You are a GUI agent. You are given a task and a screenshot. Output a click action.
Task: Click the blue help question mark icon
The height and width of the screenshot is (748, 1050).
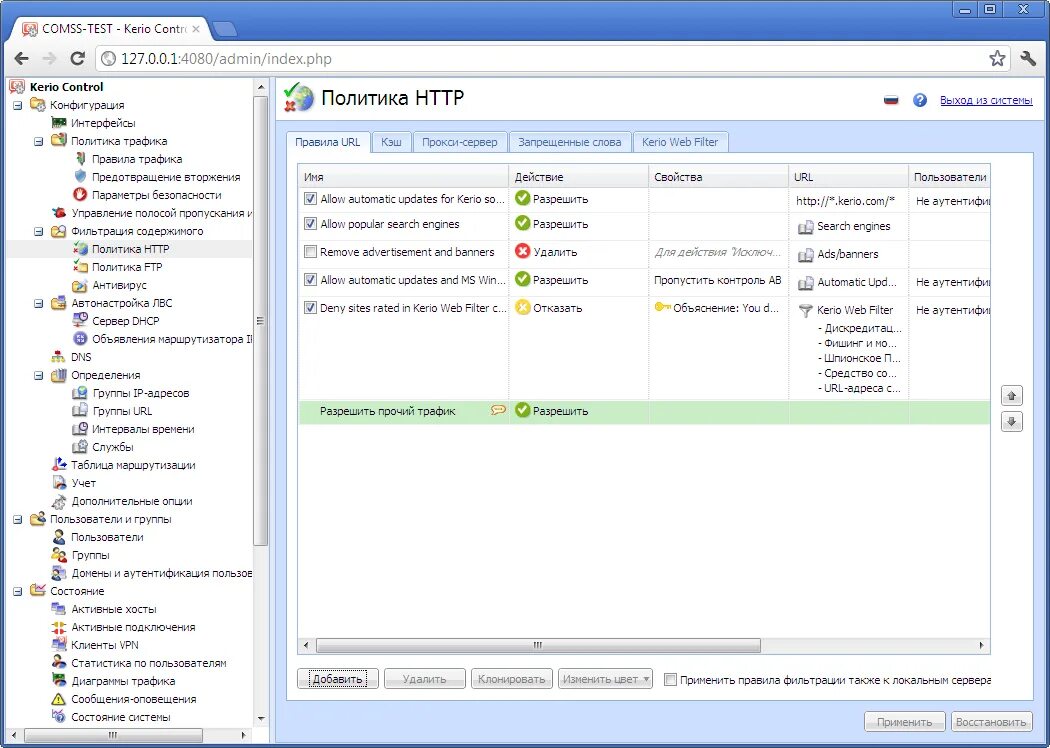tap(920, 100)
